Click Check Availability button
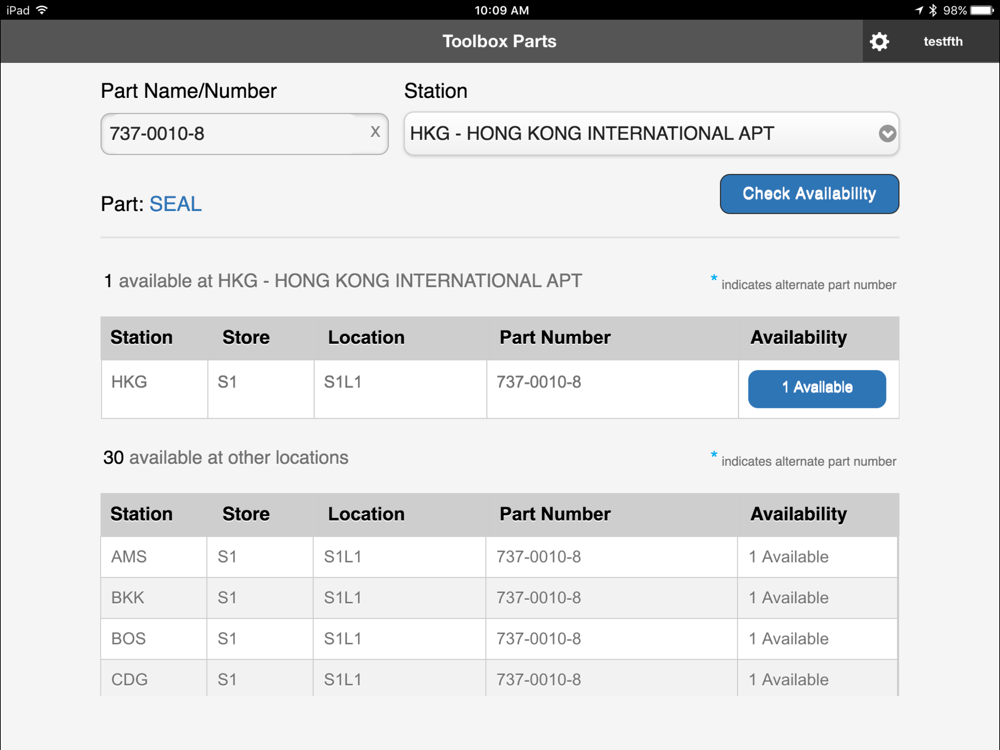The image size is (1000, 750). (809, 194)
